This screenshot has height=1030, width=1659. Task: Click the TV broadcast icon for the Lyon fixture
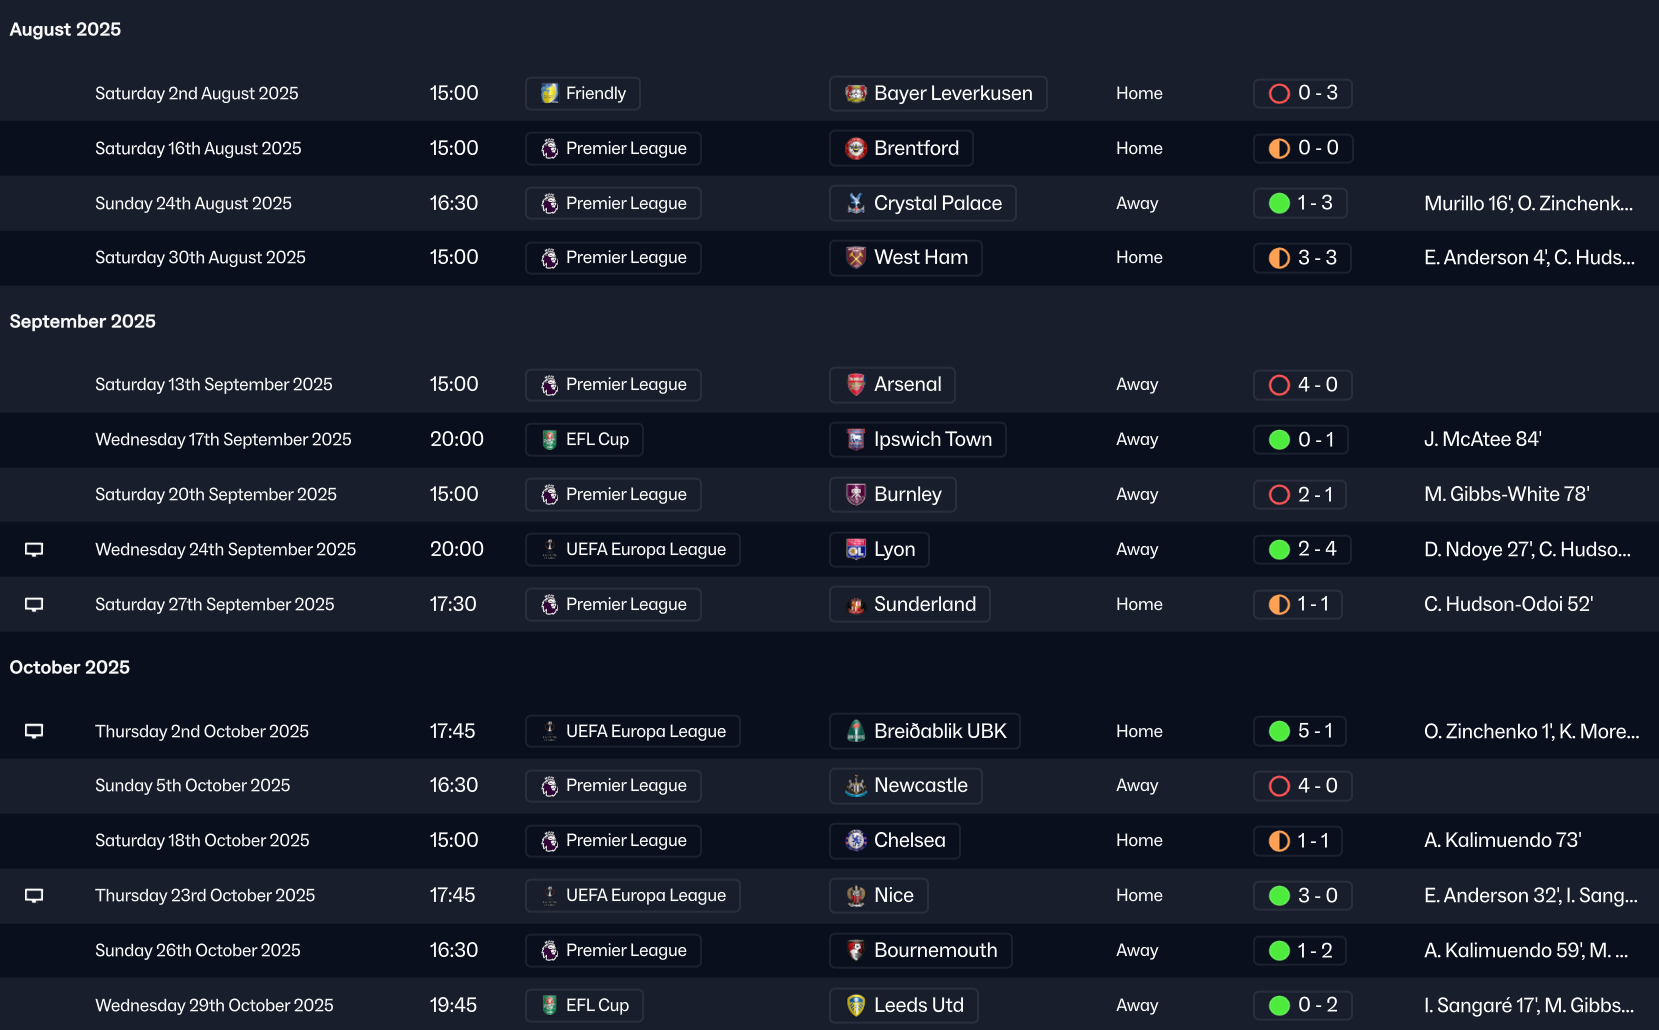tap(34, 550)
